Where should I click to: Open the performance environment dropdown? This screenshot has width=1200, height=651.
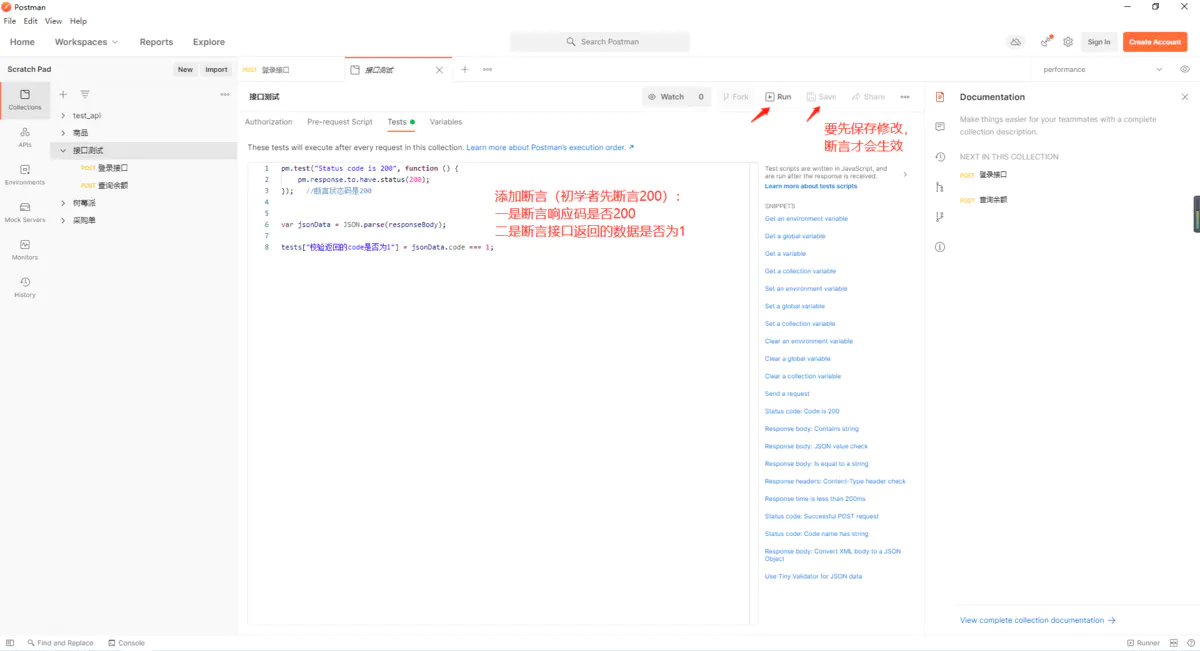pyautogui.click(x=1102, y=70)
